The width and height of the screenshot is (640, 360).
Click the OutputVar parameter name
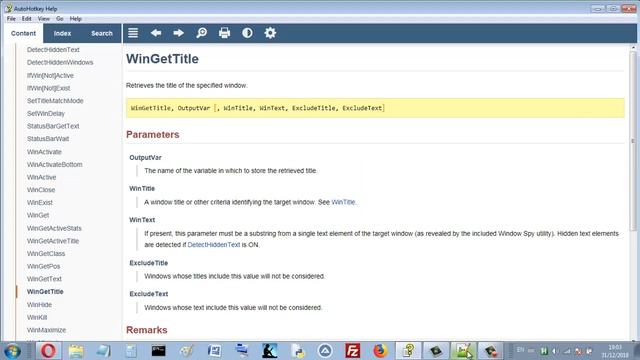(x=145, y=158)
